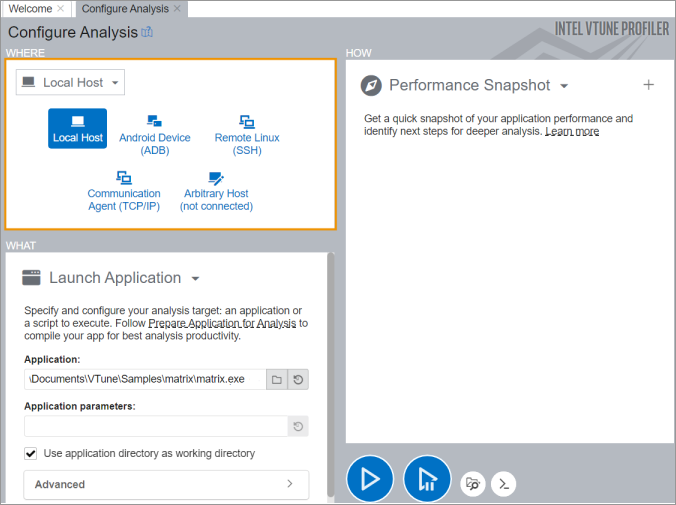676x505 pixels.
Task: Open Performance Snapshot analysis type dropdown
Action: (564, 86)
